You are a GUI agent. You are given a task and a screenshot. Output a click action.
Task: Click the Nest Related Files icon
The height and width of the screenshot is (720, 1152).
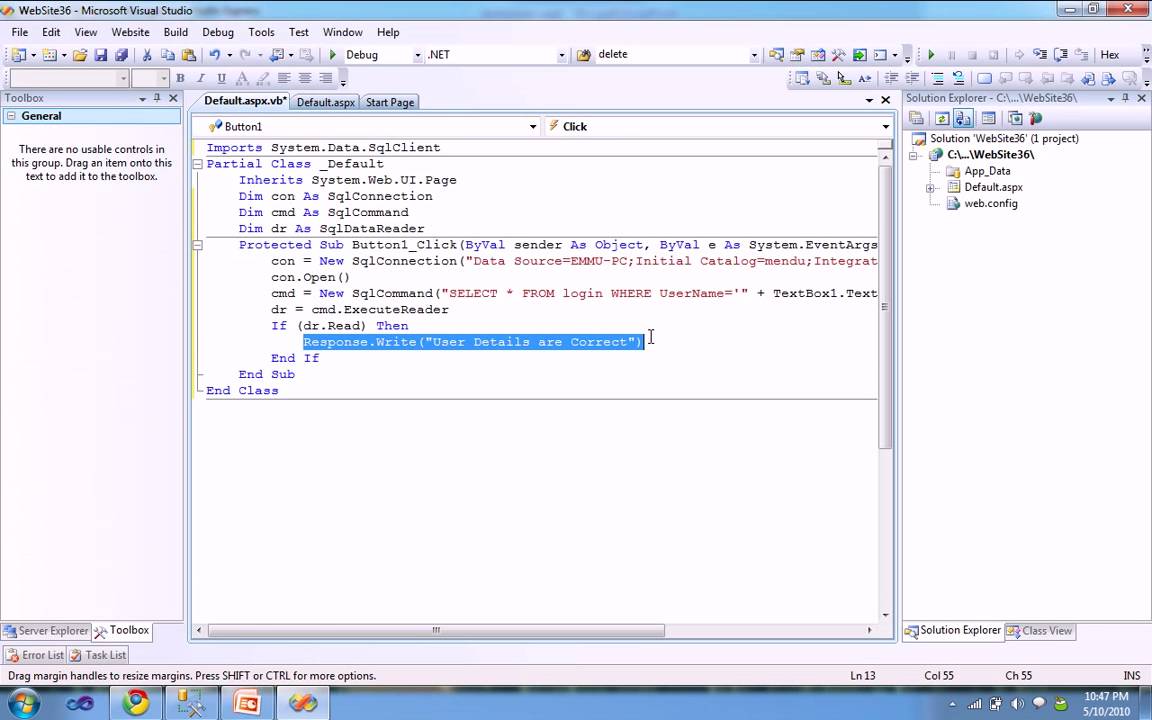click(x=963, y=118)
